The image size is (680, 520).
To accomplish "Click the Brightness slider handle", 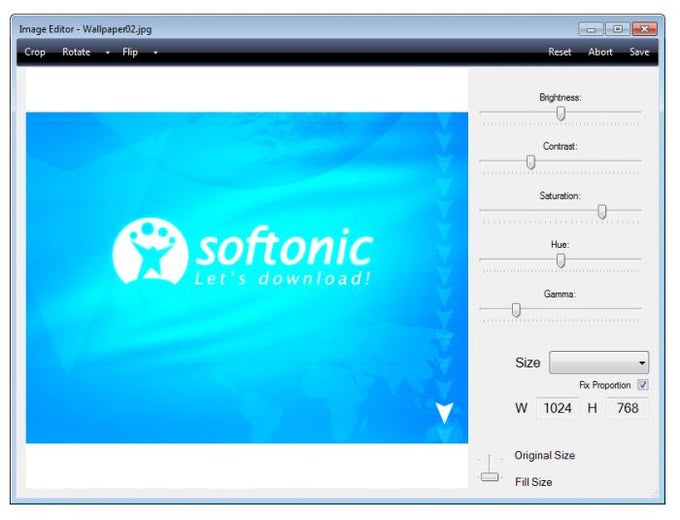I will tap(561, 113).
